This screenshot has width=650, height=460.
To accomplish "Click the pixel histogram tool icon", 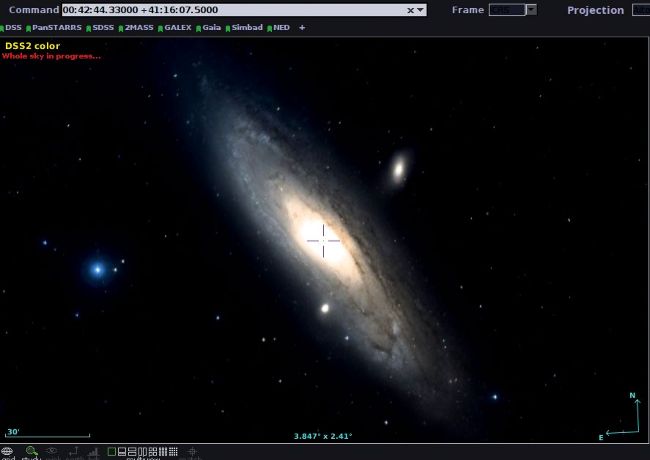I will pos(95,452).
